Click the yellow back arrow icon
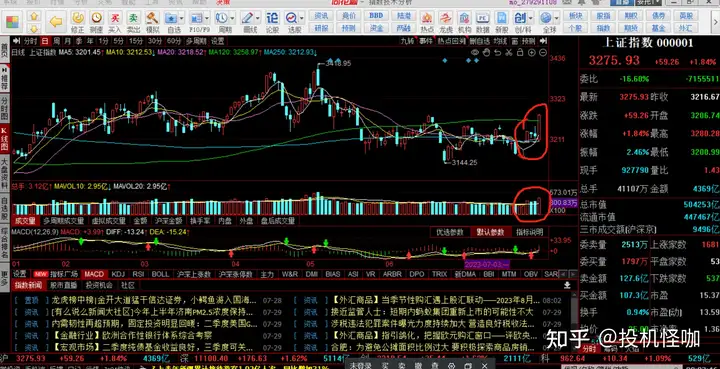 (56, 21)
